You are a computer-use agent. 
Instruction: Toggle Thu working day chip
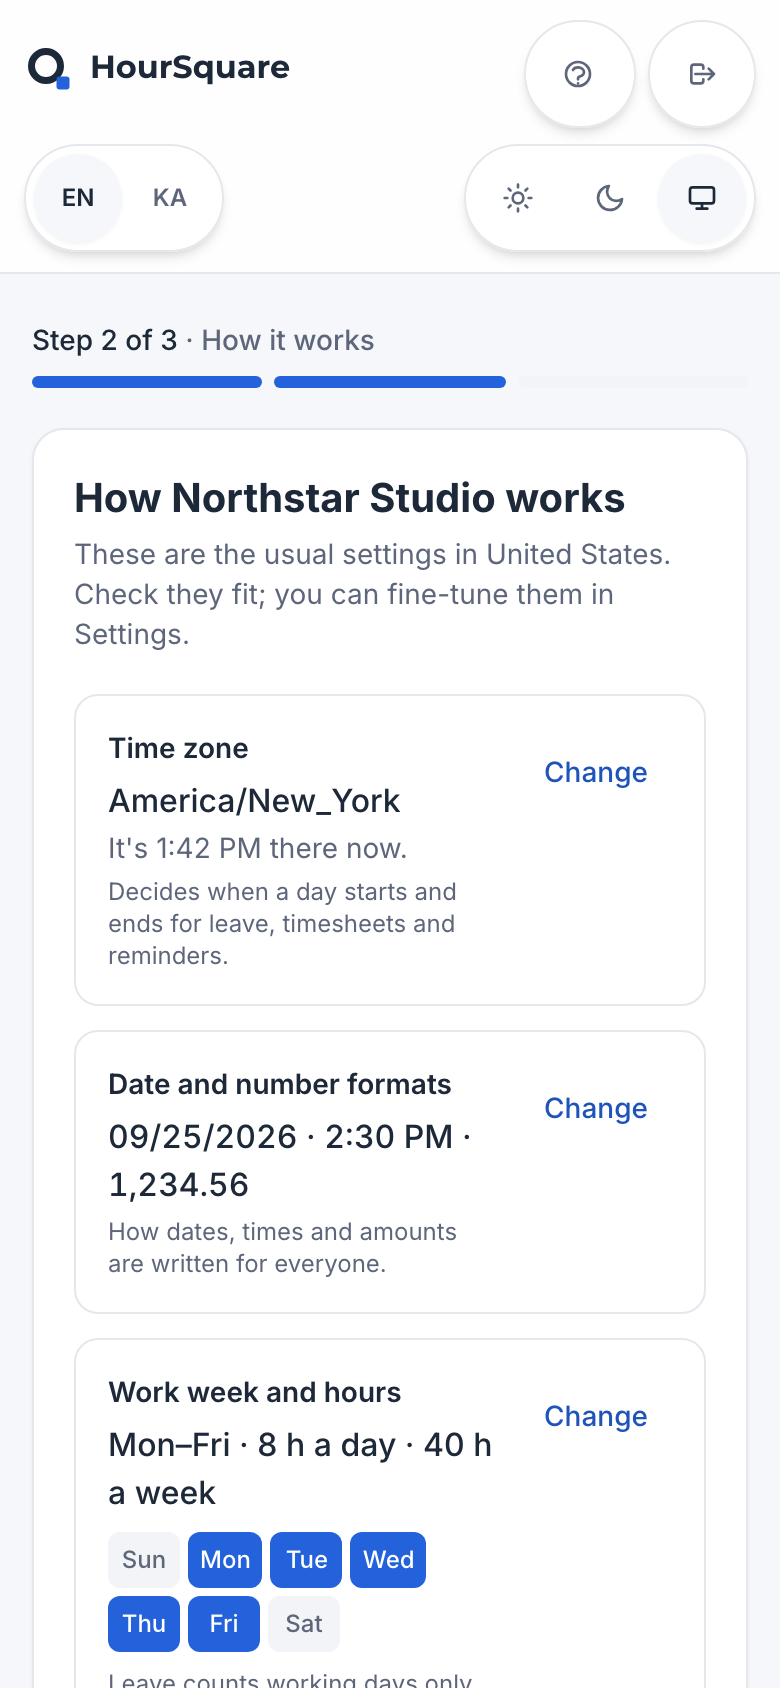[x=144, y=1624]
